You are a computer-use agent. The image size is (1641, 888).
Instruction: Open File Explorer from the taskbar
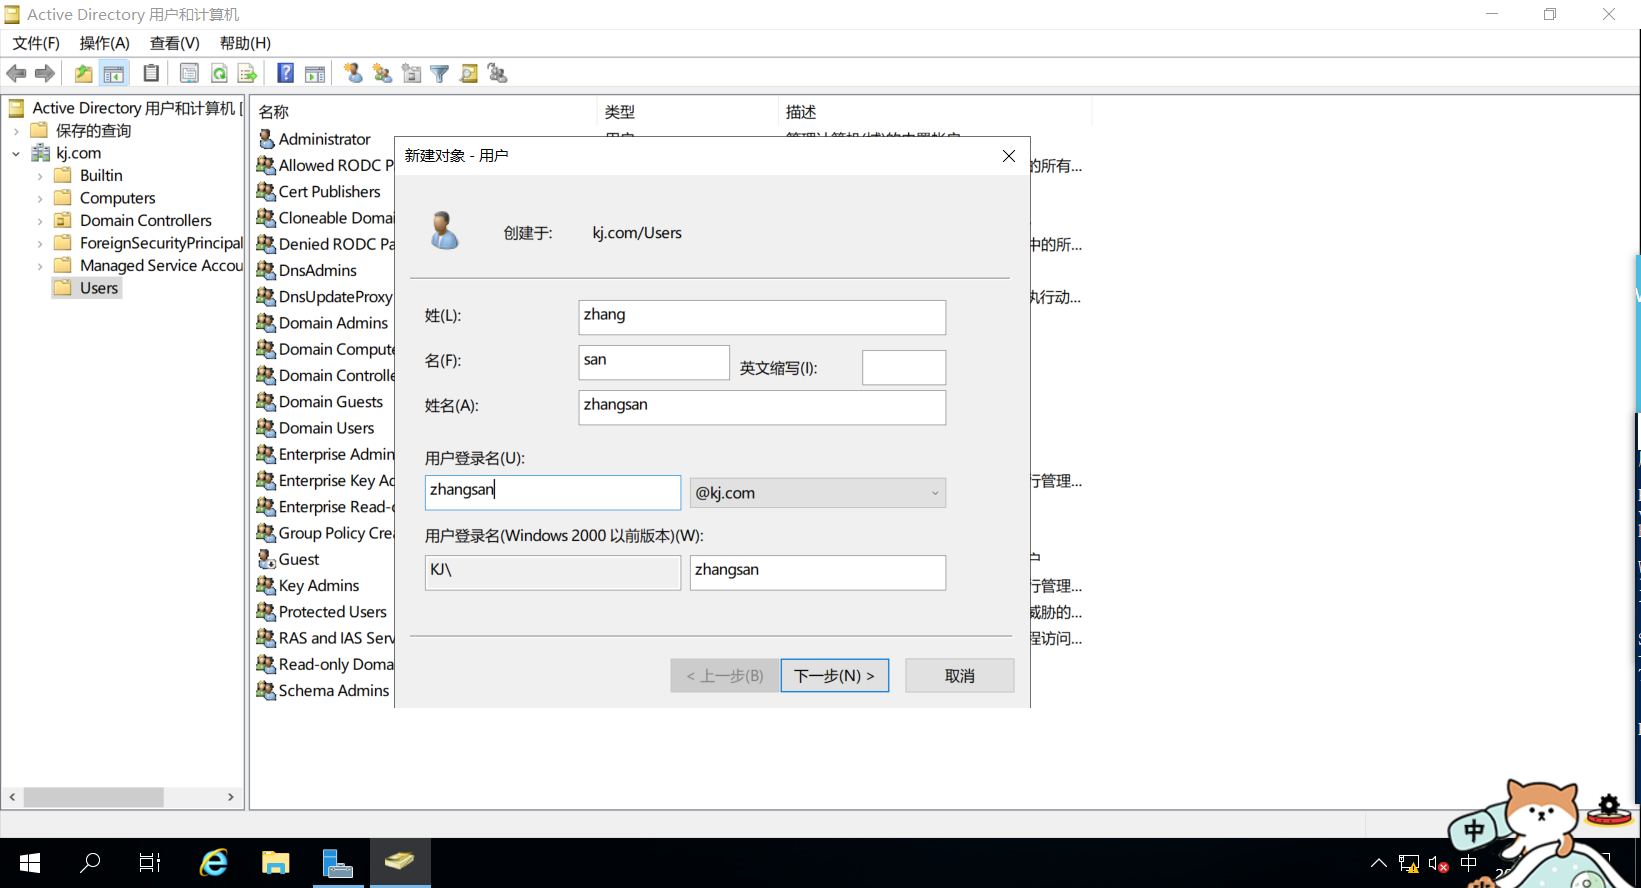tap(275, 862)
